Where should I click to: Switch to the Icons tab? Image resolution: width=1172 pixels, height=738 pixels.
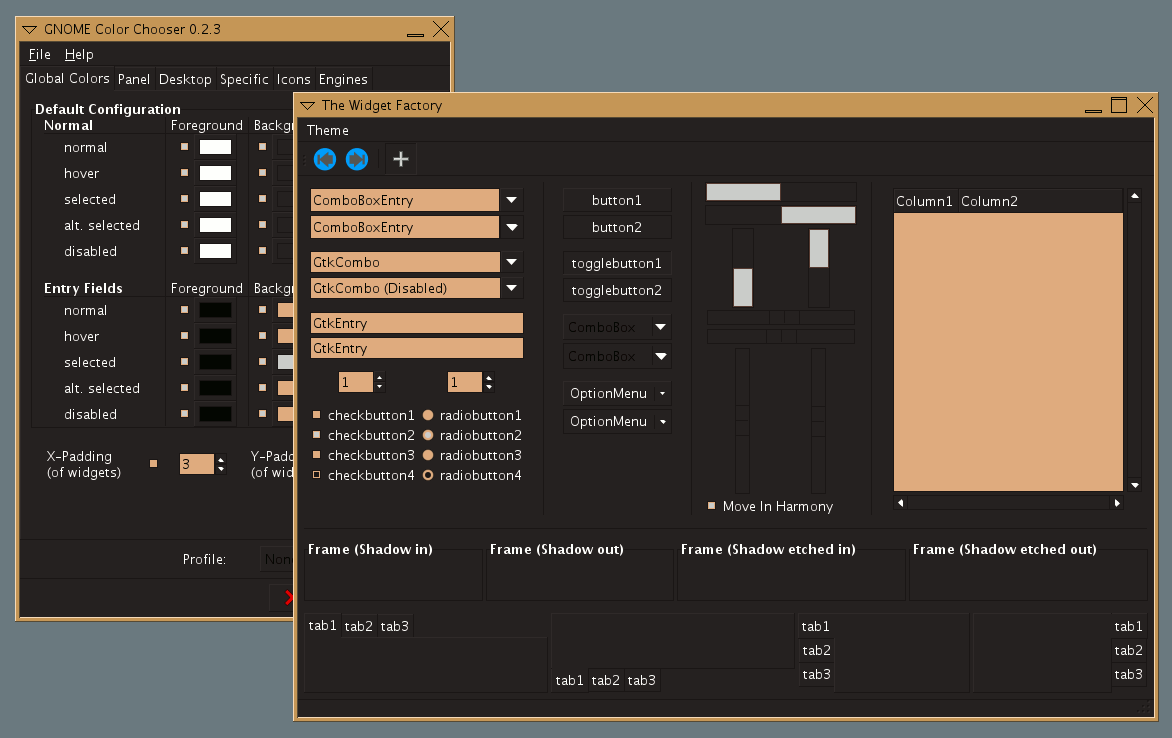[294, 79]
